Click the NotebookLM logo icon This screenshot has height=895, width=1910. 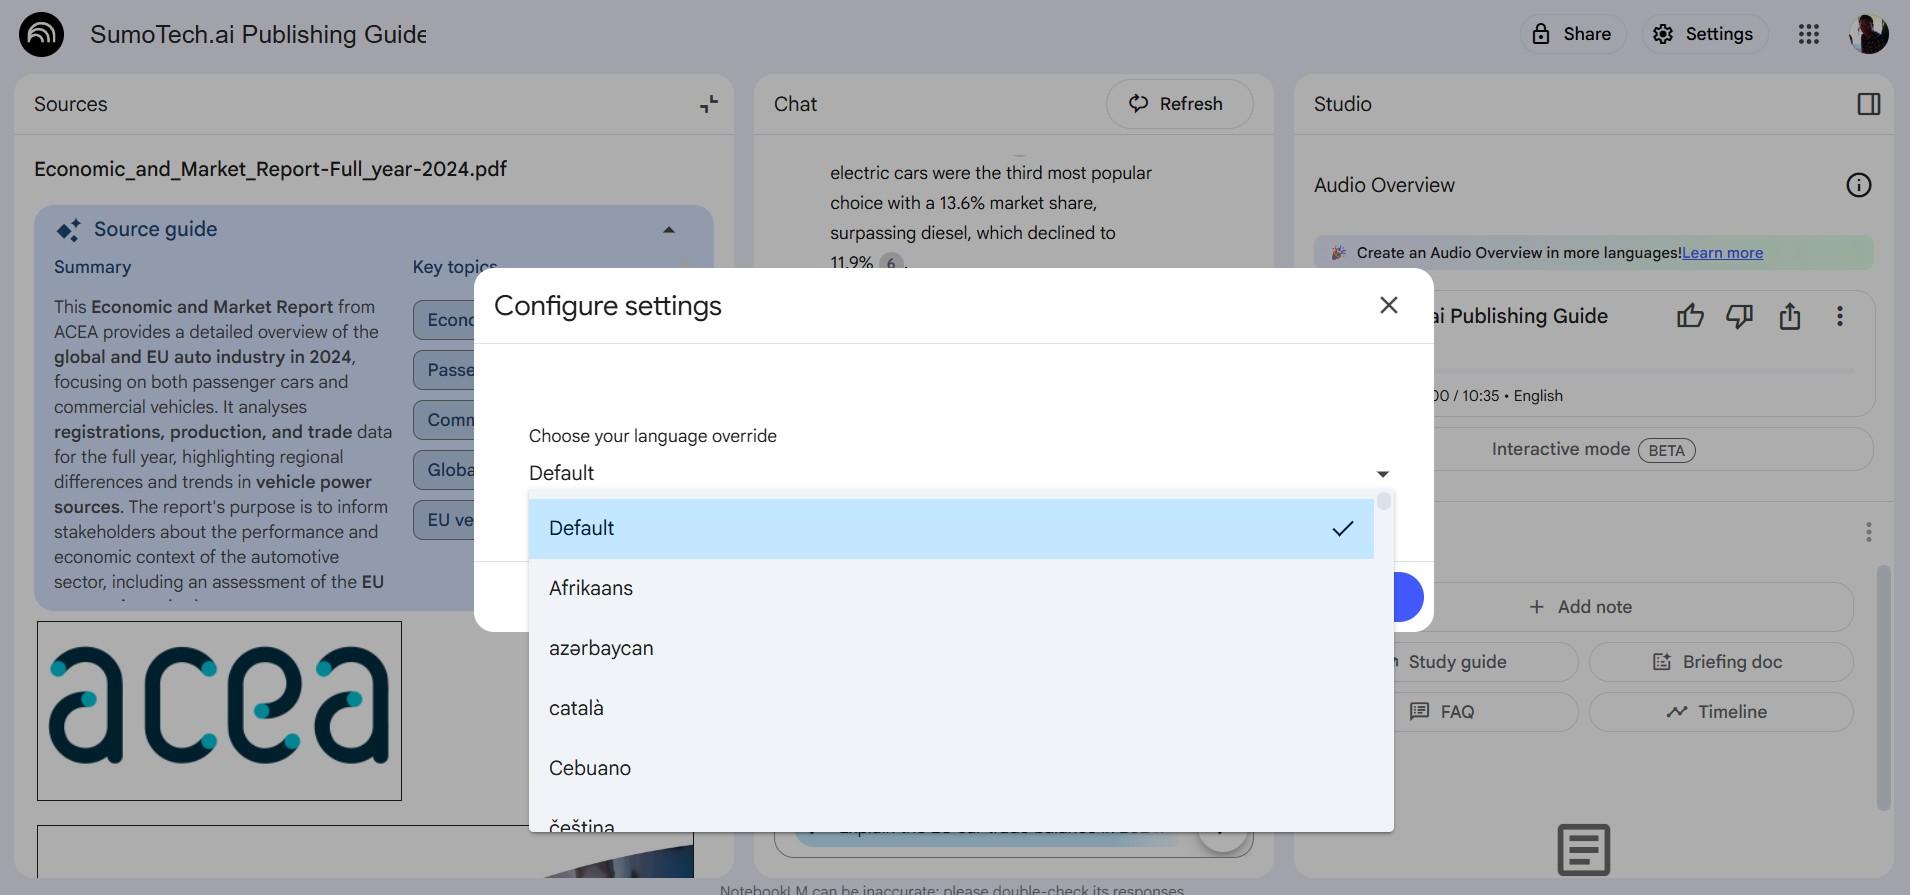click(41, 34)
